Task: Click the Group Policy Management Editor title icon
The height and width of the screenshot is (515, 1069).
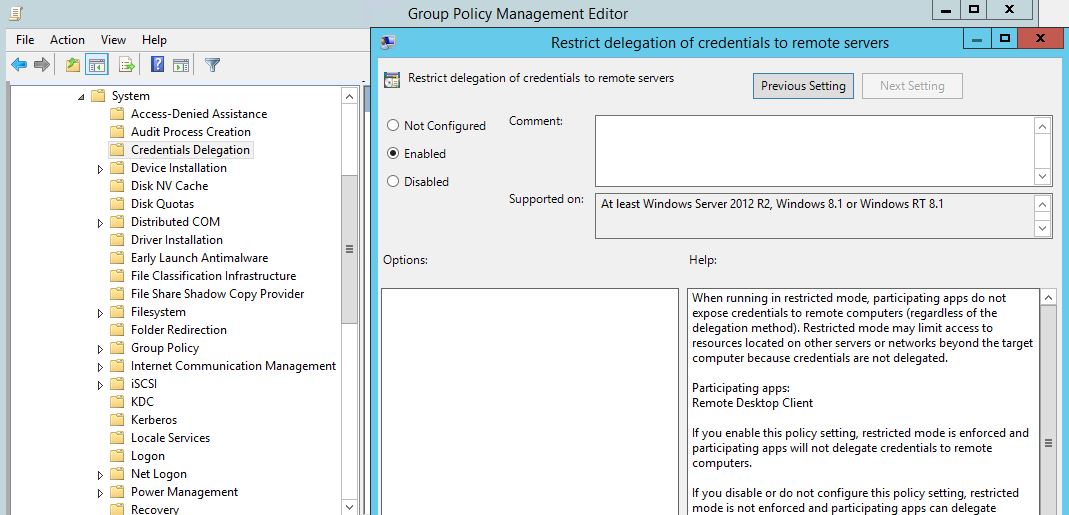Action: coord(18,12)
